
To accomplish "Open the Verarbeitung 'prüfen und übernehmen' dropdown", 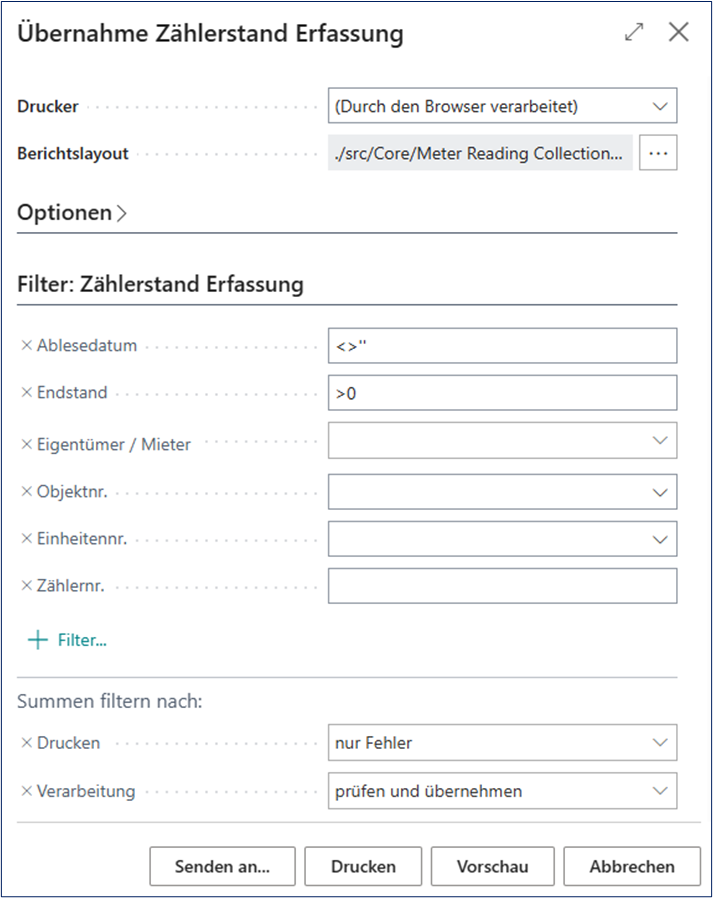I will (502, 791).
